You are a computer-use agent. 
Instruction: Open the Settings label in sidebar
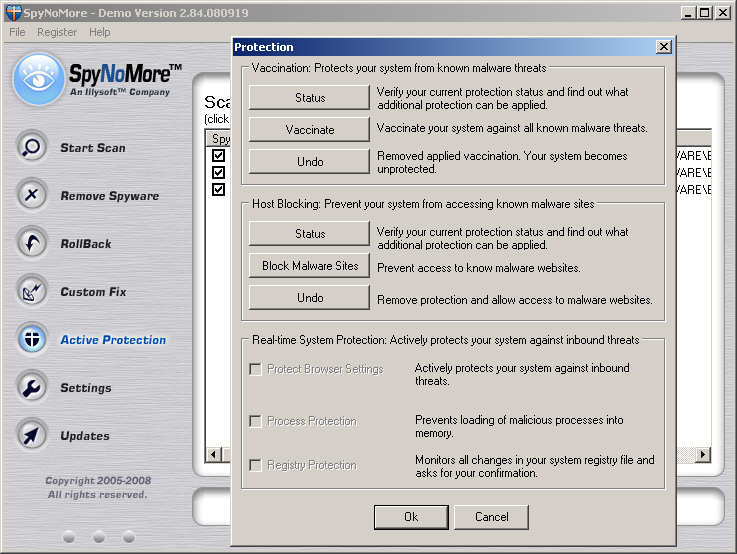(86, 388)
